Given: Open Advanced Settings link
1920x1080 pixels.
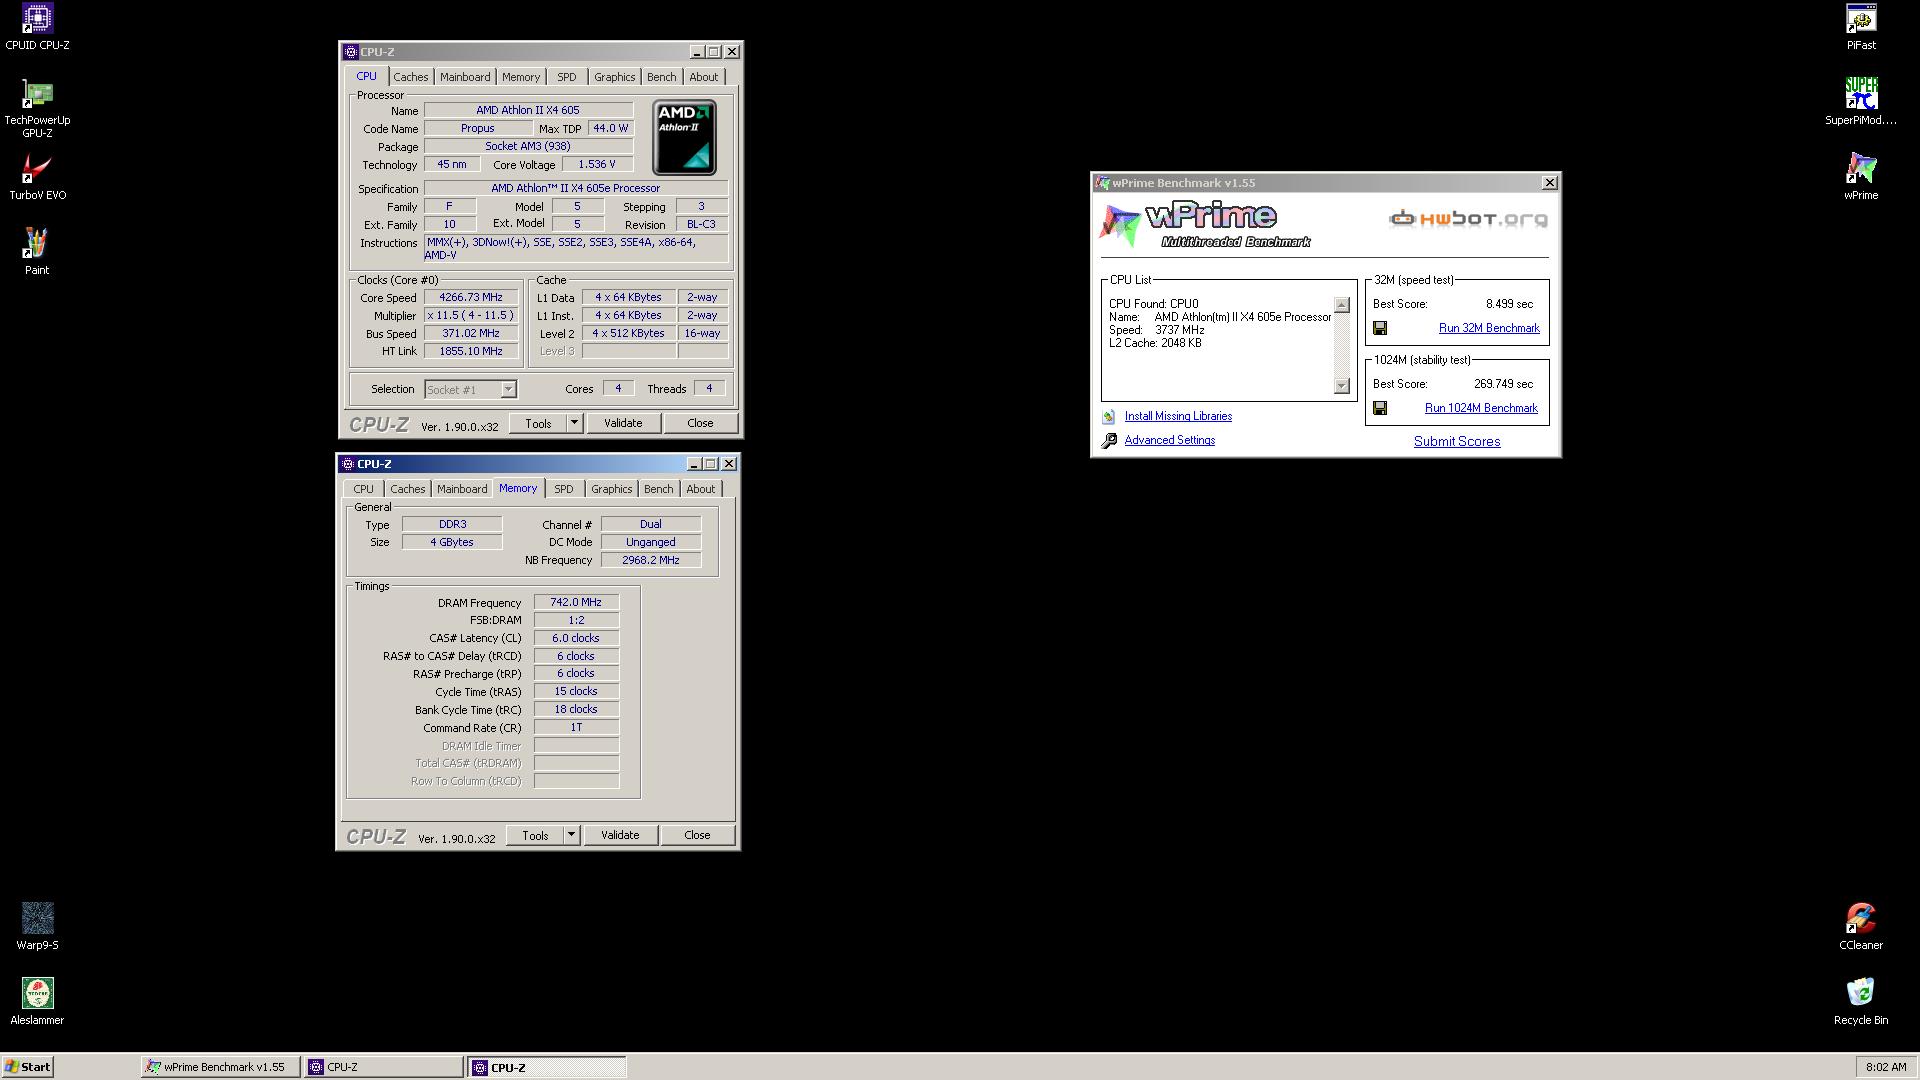Looking at the screenshot, I should pyautogui.click(x=1169, y=440).
